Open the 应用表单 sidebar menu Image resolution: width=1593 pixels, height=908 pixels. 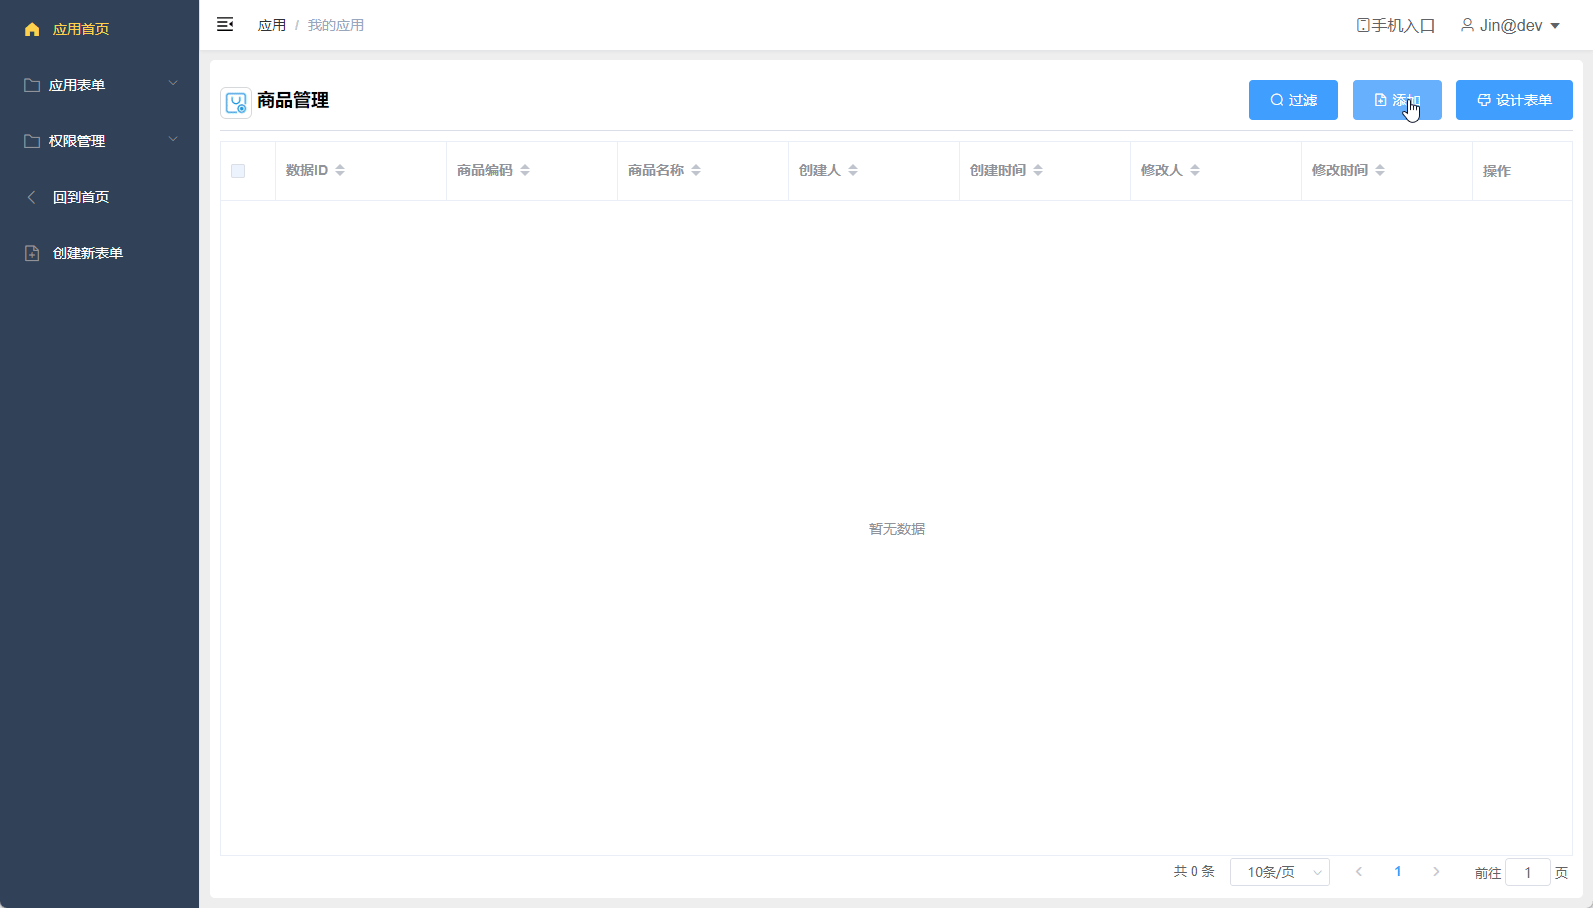(x=99, y=85)
